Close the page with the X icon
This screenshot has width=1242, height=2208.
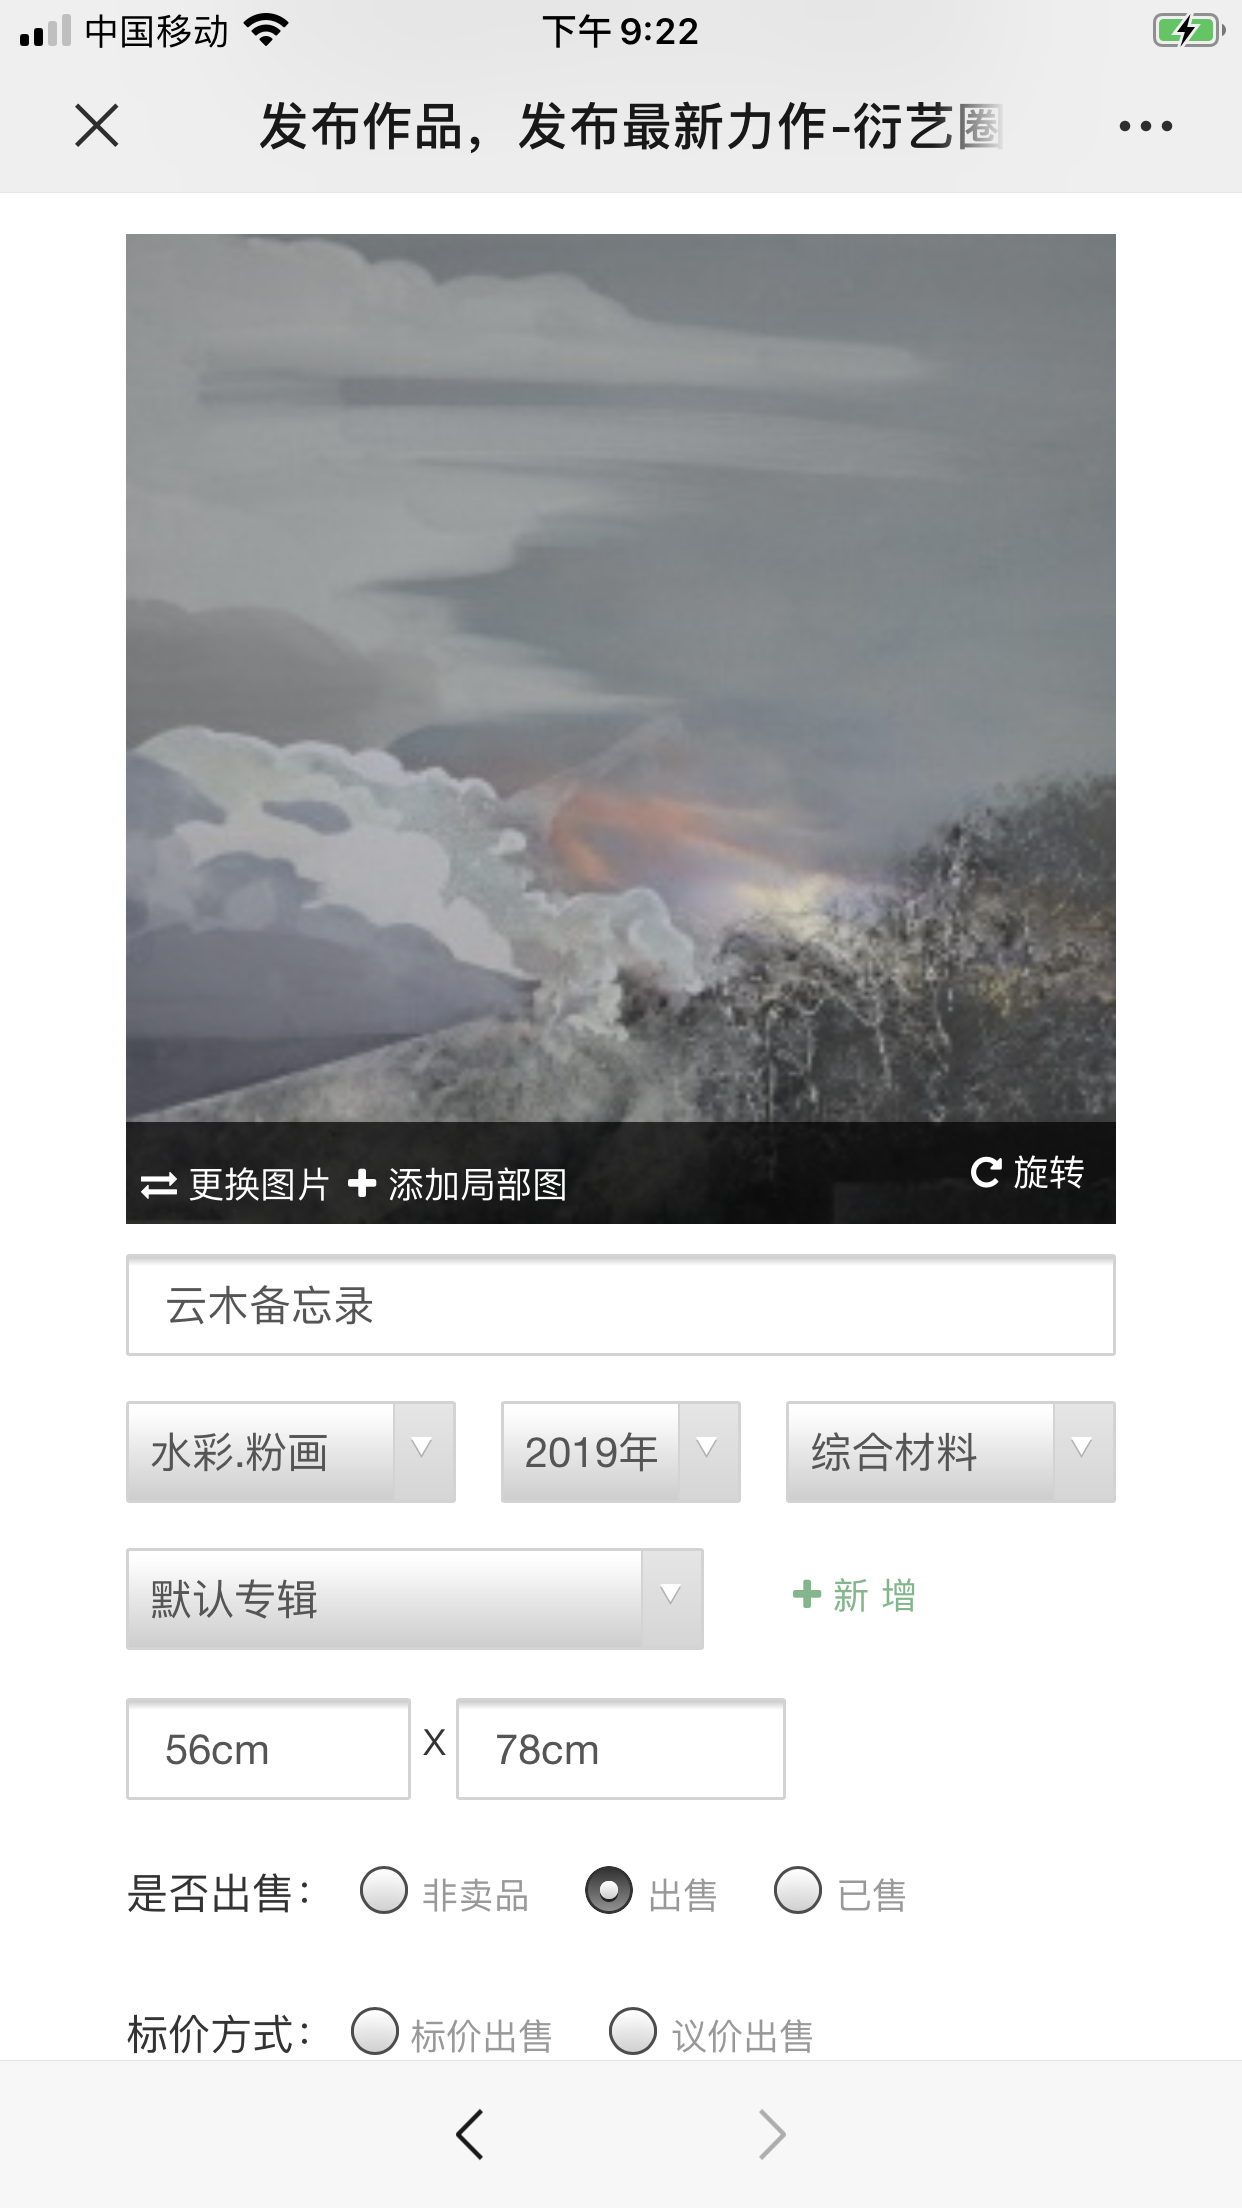coord(97,126)
